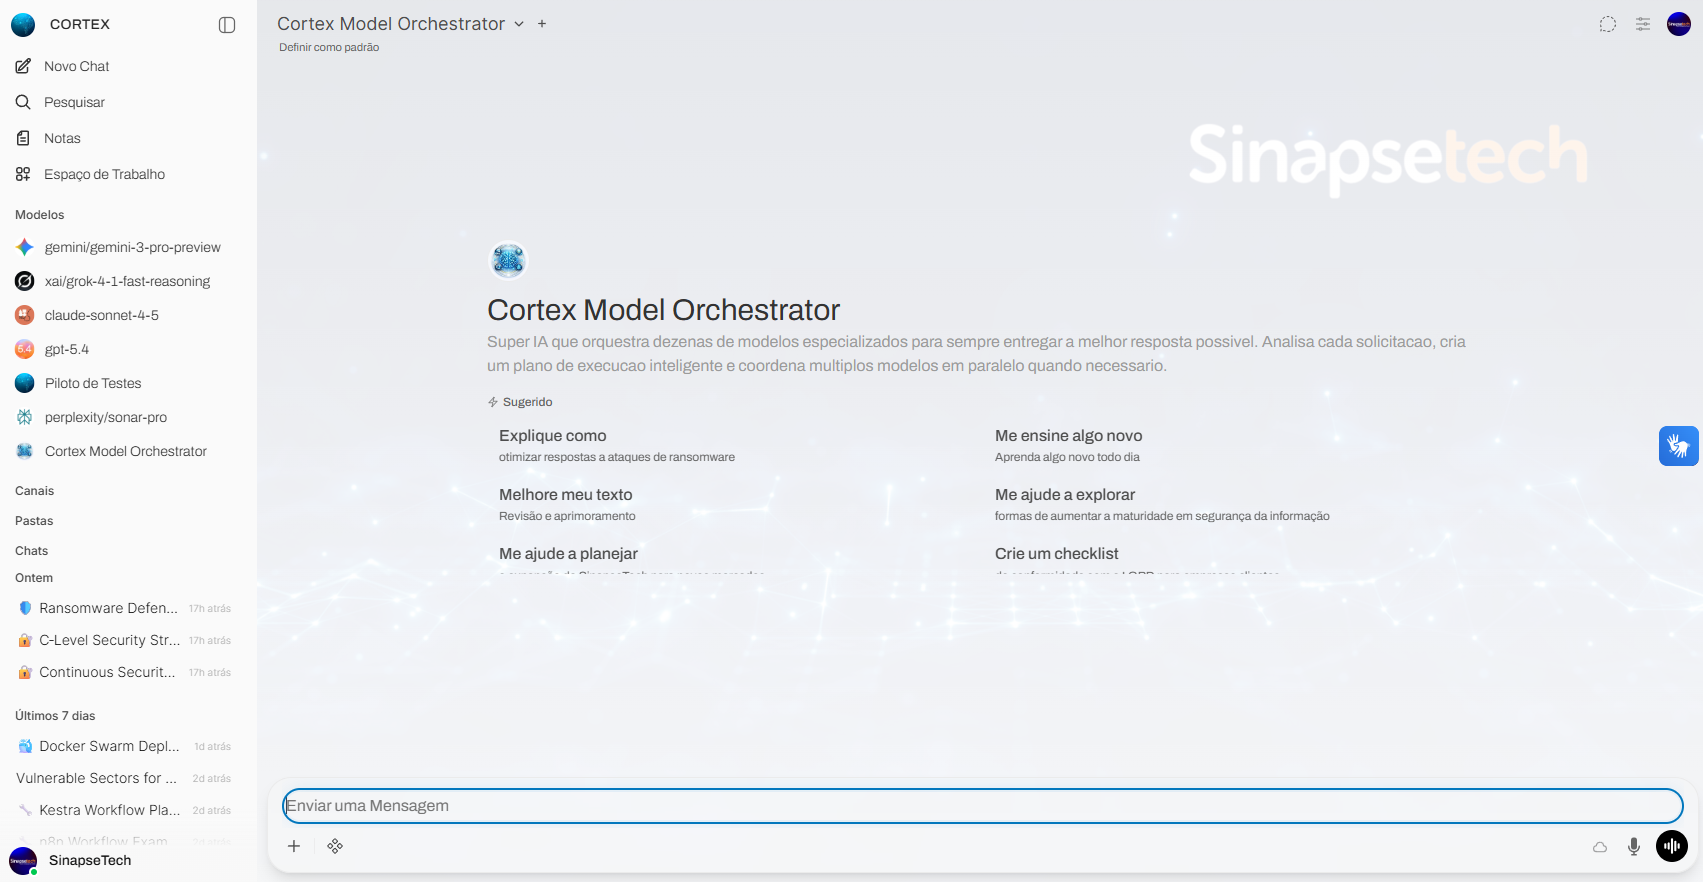The image size is (1703, 882).
Task: Select the claude-sonnet-4-5 model
Action: coord(101,315)
